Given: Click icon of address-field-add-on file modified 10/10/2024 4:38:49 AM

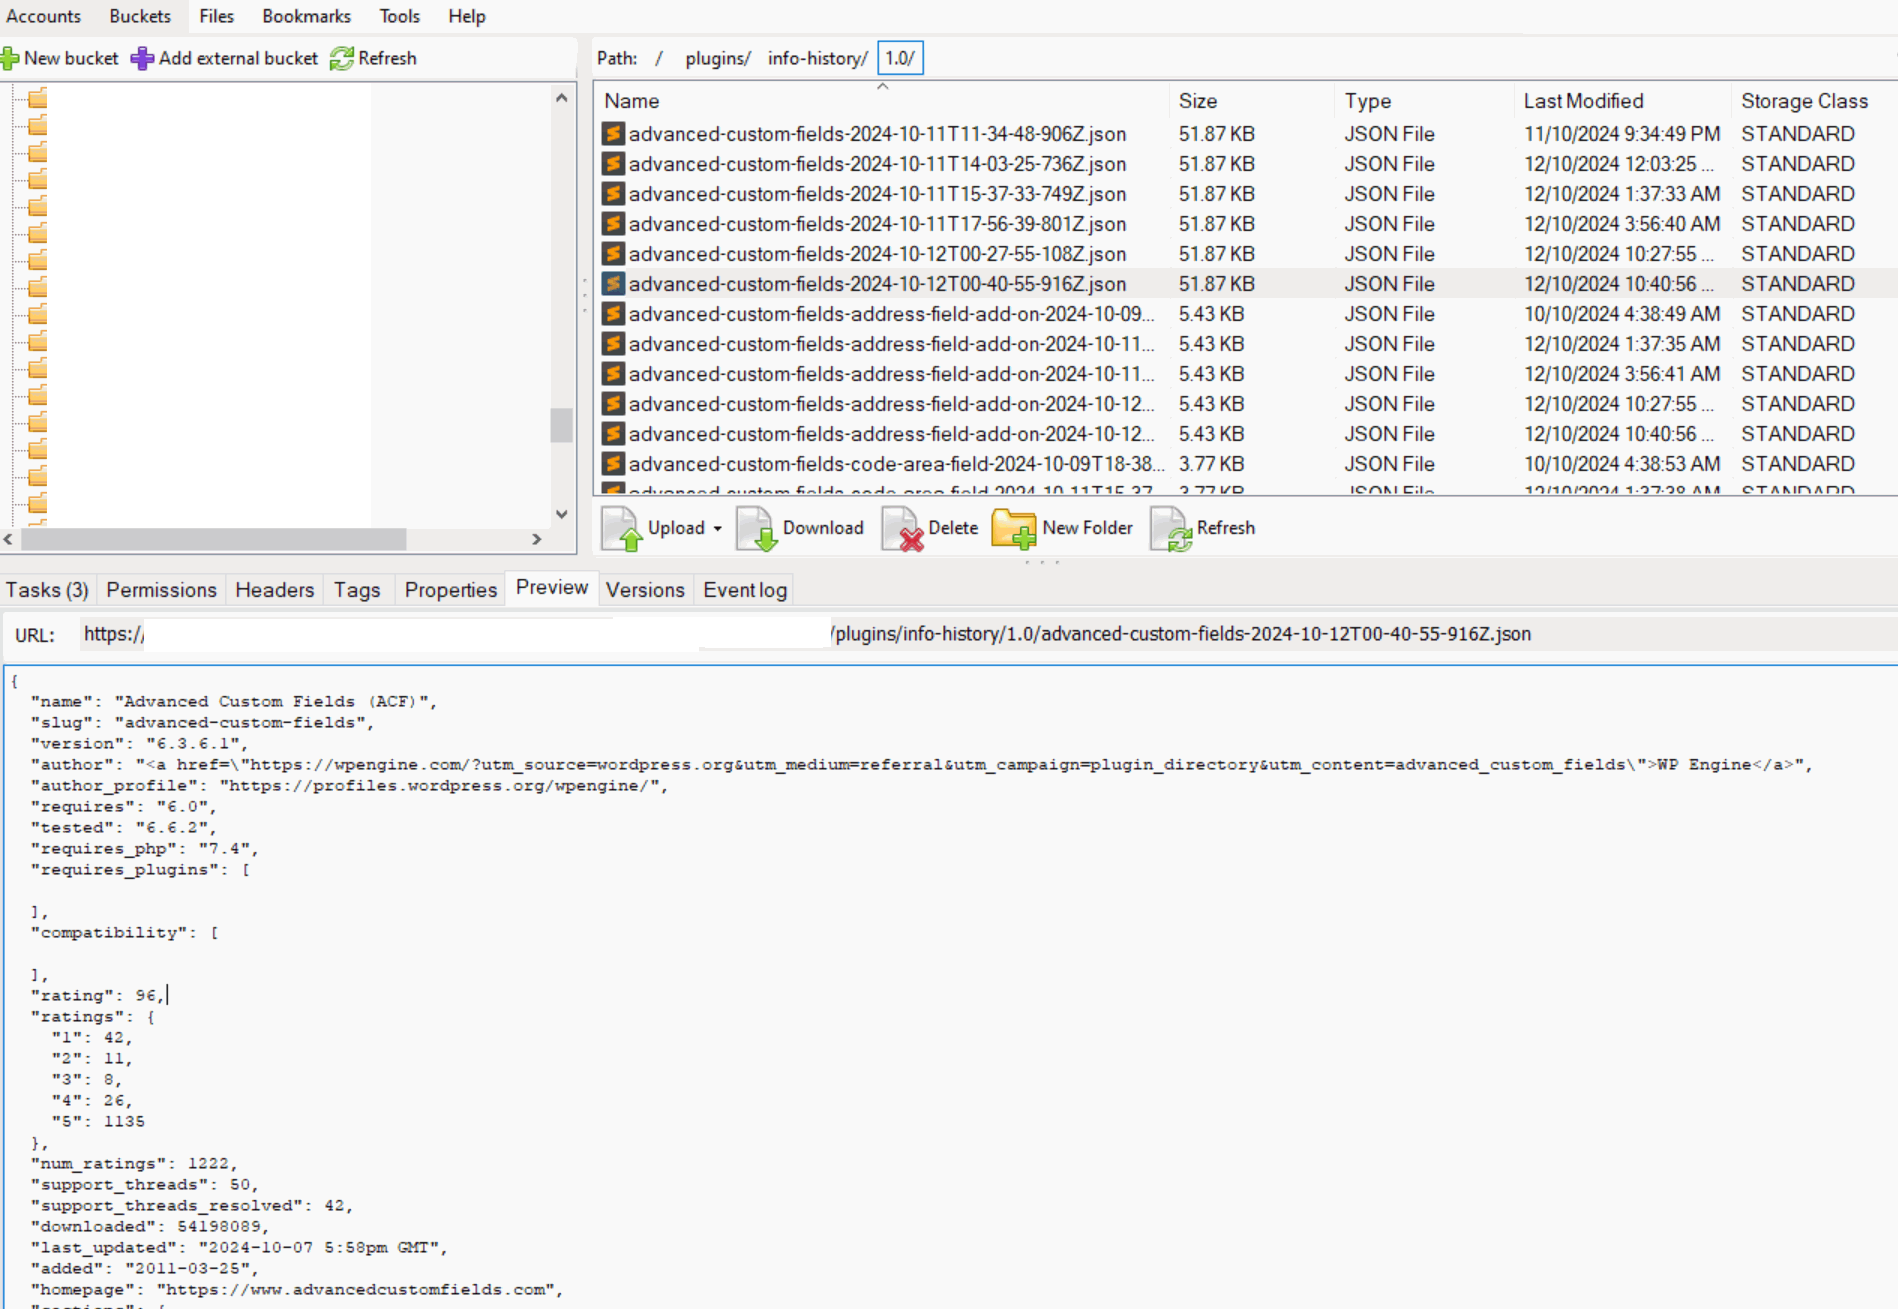Looking at the screenshot, I should 613,314.
